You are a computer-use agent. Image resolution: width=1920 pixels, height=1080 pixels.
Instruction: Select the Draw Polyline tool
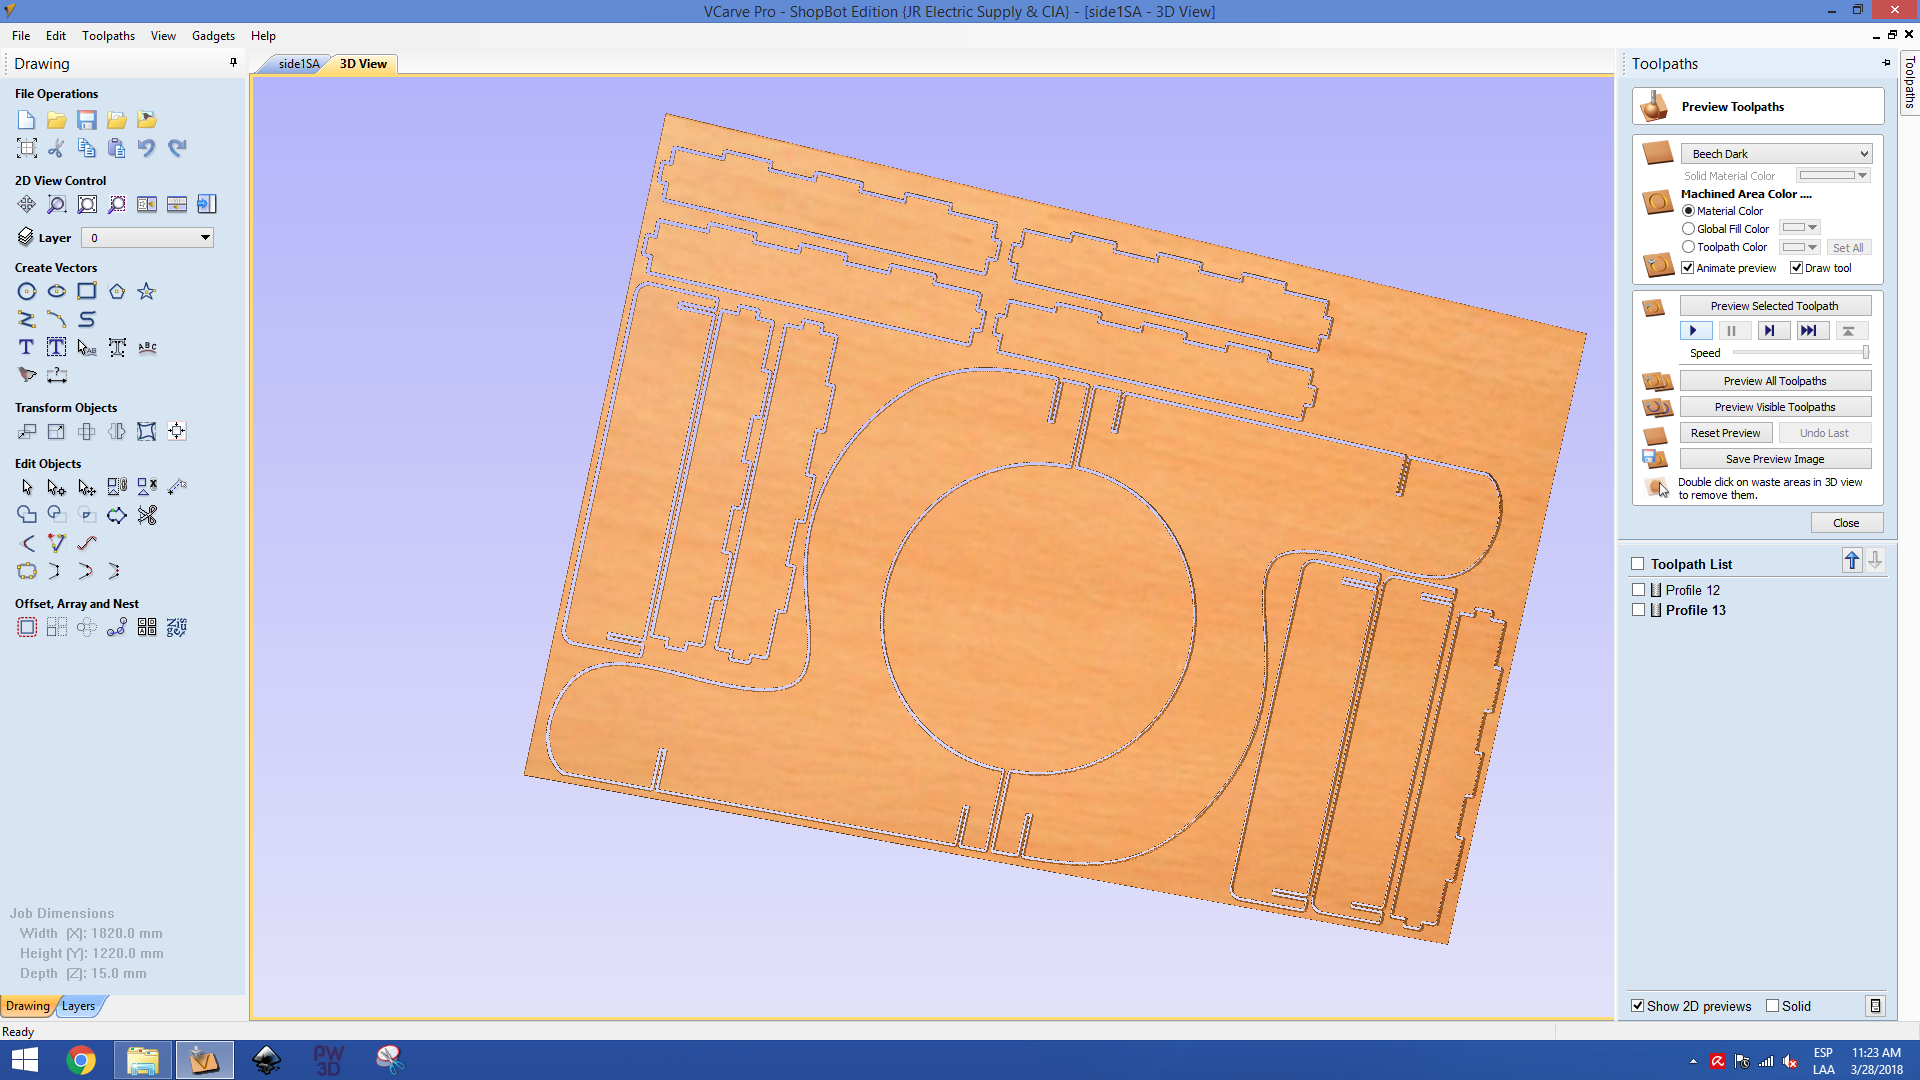coord(27,319)
